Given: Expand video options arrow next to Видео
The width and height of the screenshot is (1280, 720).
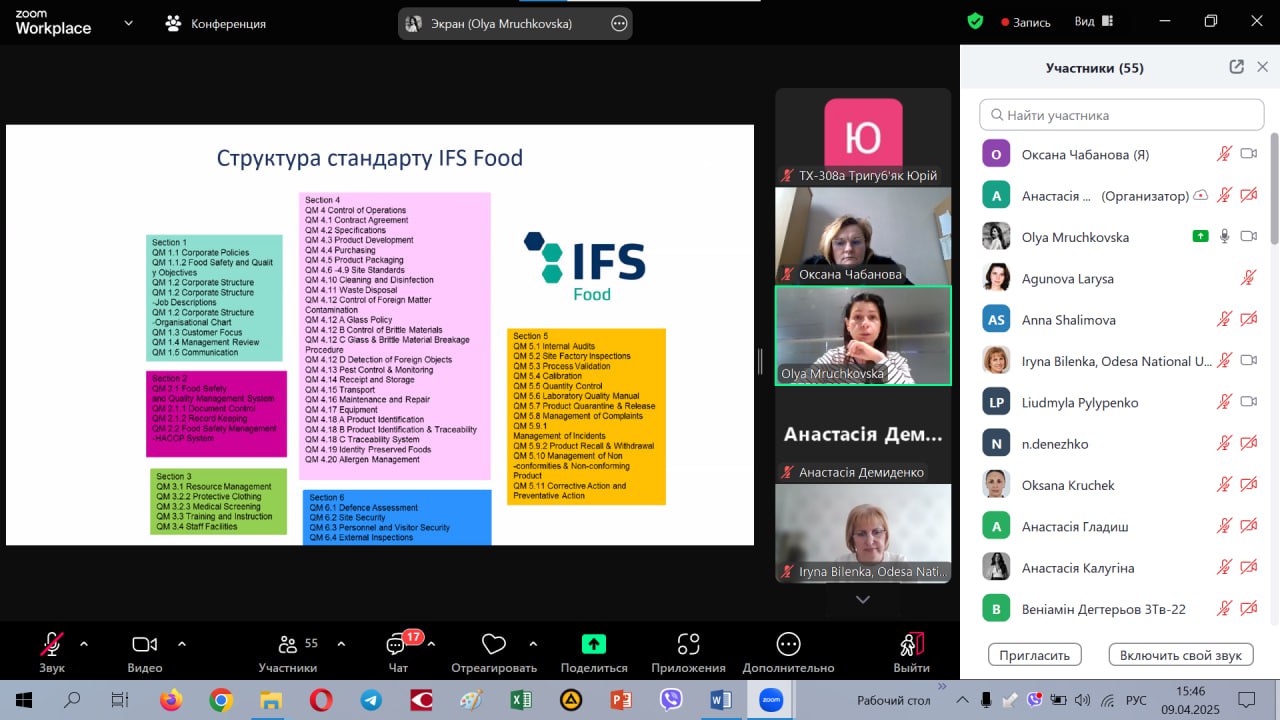Looking at the screenshot, I should coord(182,644).
